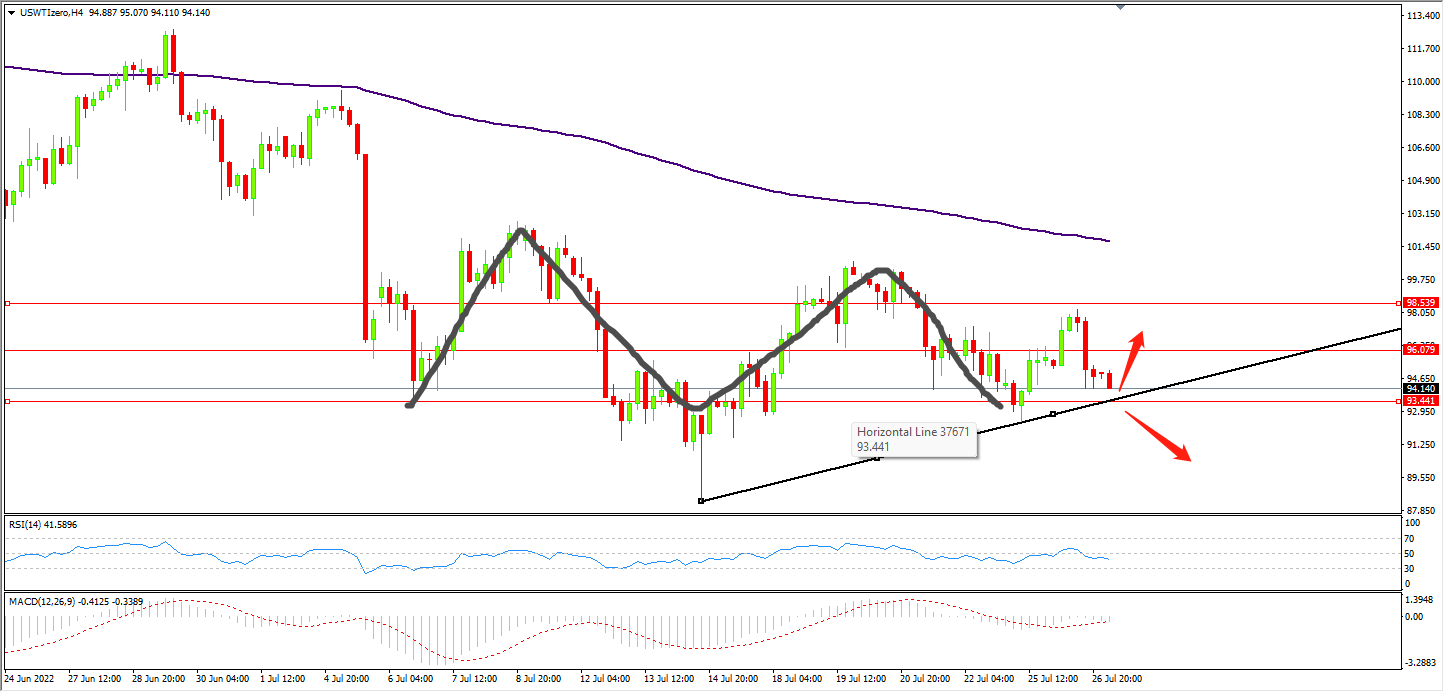Click the gray chart shift triangle marker
Viewport: 1444px width, 692px height.
(x=1120, y=6)
